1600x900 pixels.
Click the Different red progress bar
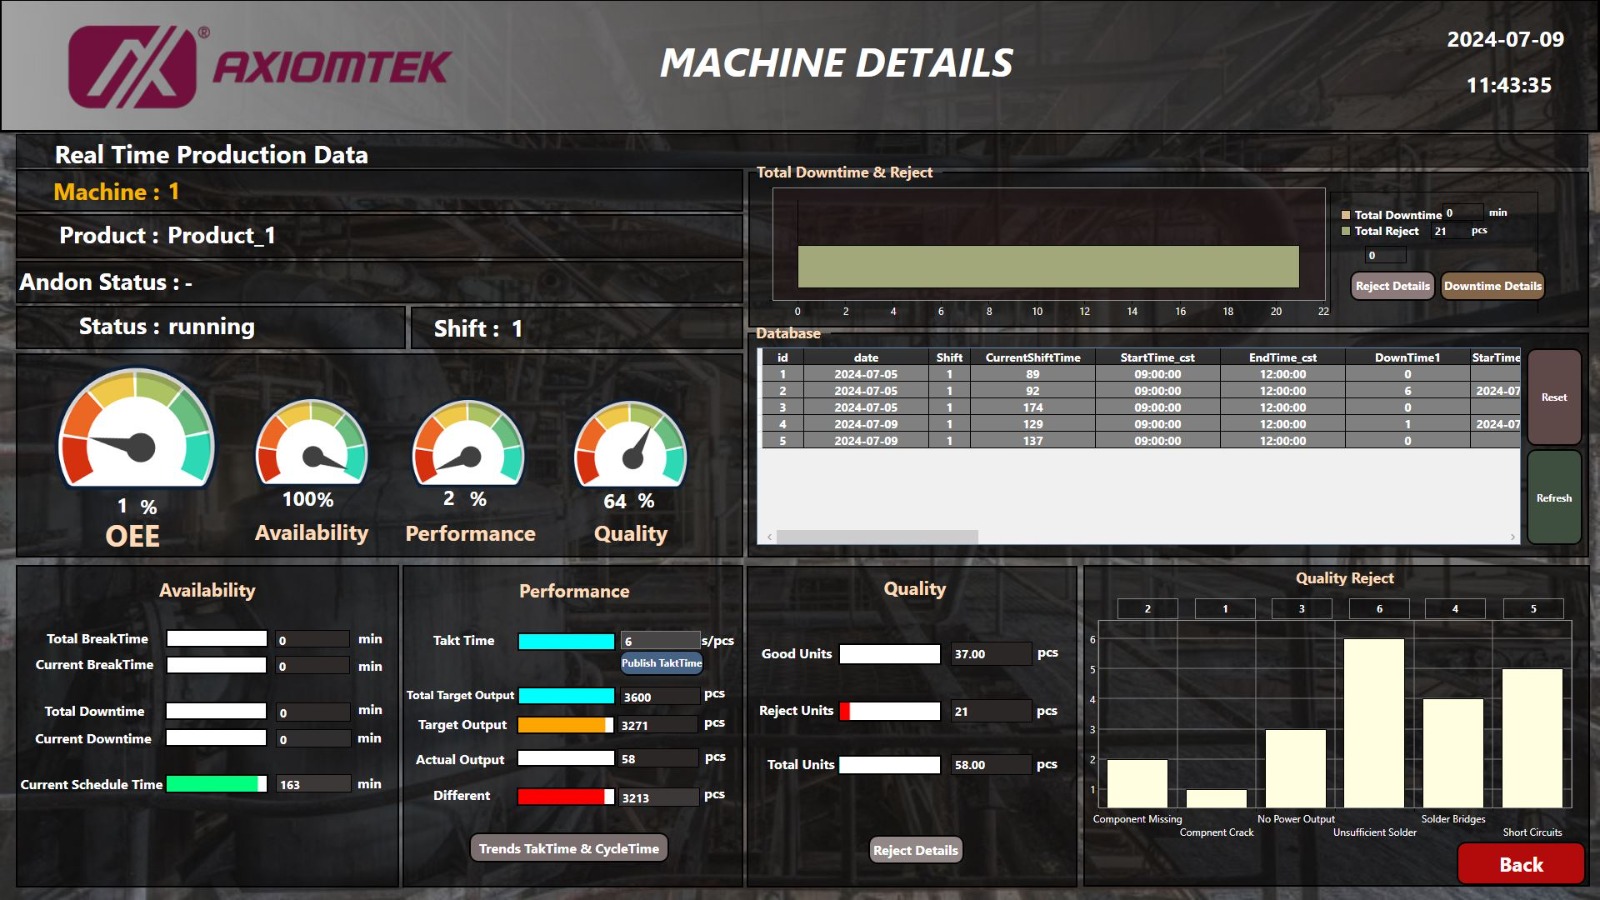tap(566, 796)
